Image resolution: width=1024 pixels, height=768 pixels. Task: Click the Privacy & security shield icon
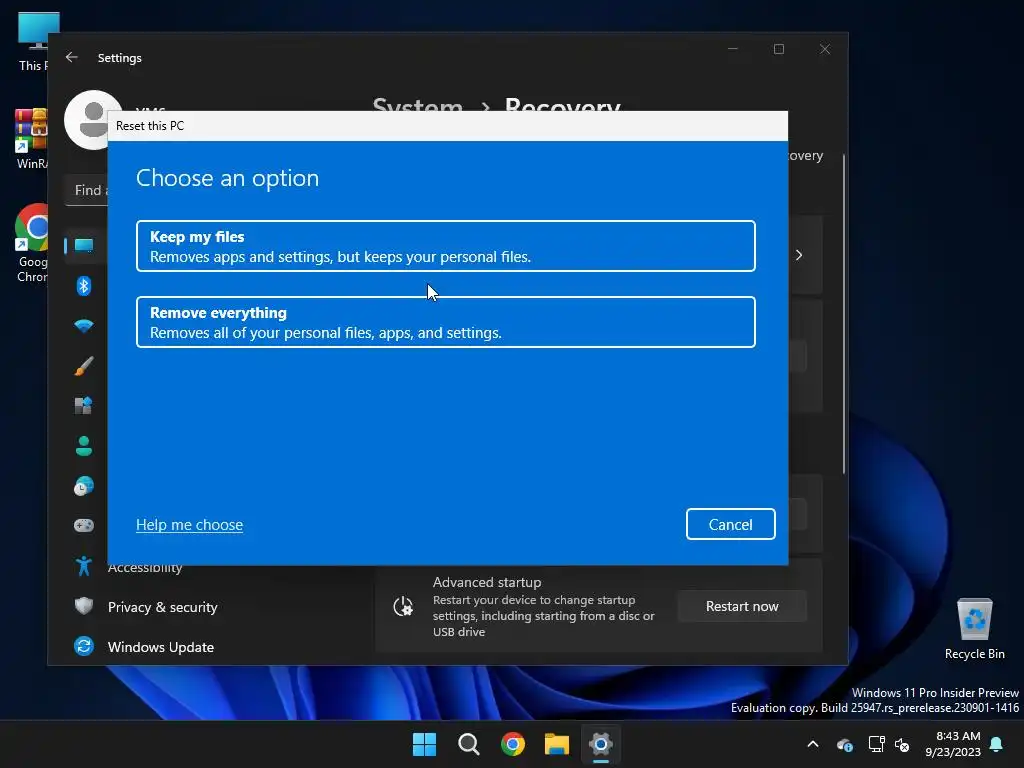[84, 606]
